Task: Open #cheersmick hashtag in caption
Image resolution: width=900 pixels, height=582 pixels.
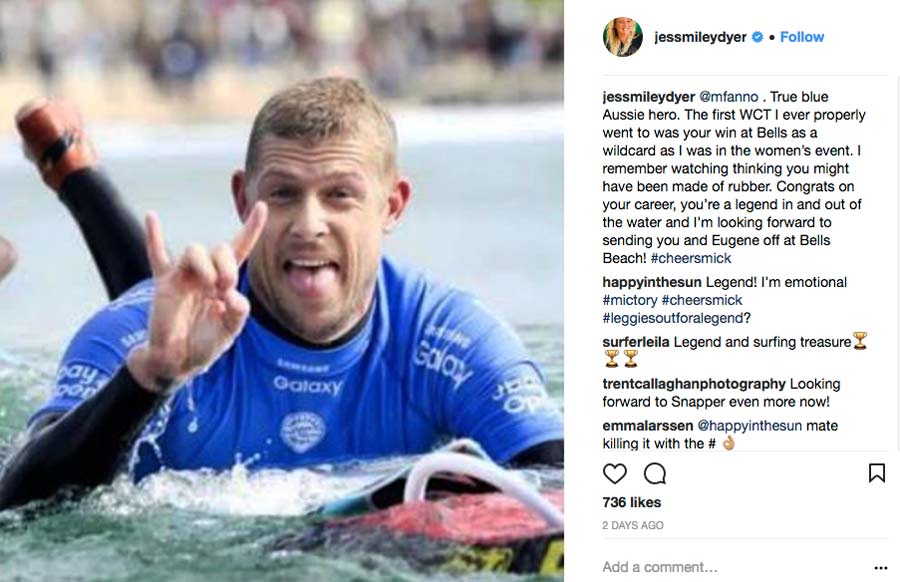Action: coord(691,258)
